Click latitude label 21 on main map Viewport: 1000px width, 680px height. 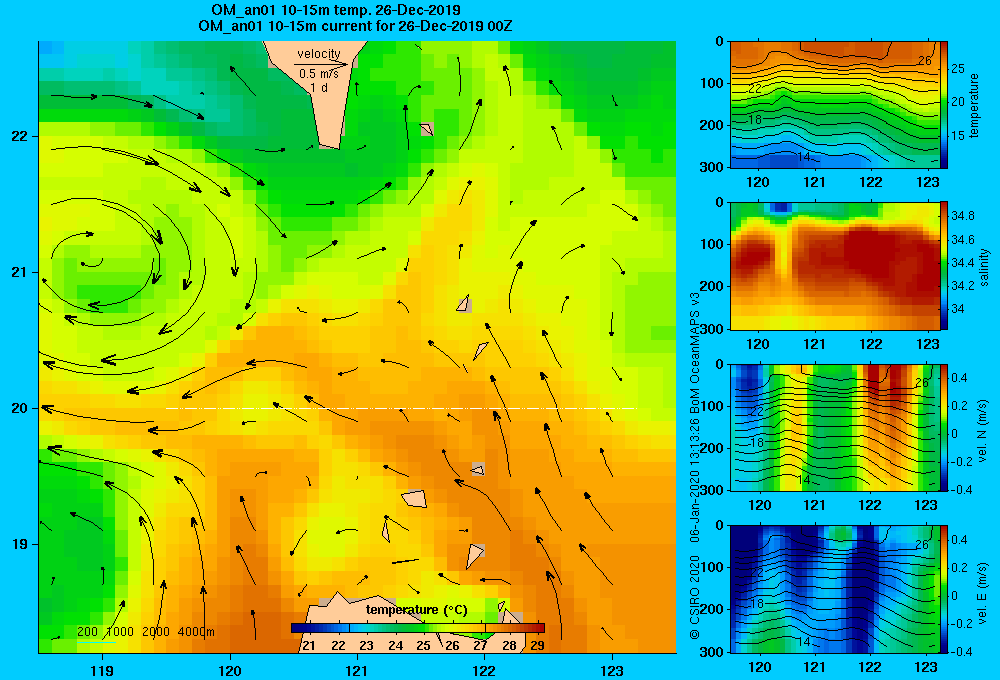[x=19, y=272]
